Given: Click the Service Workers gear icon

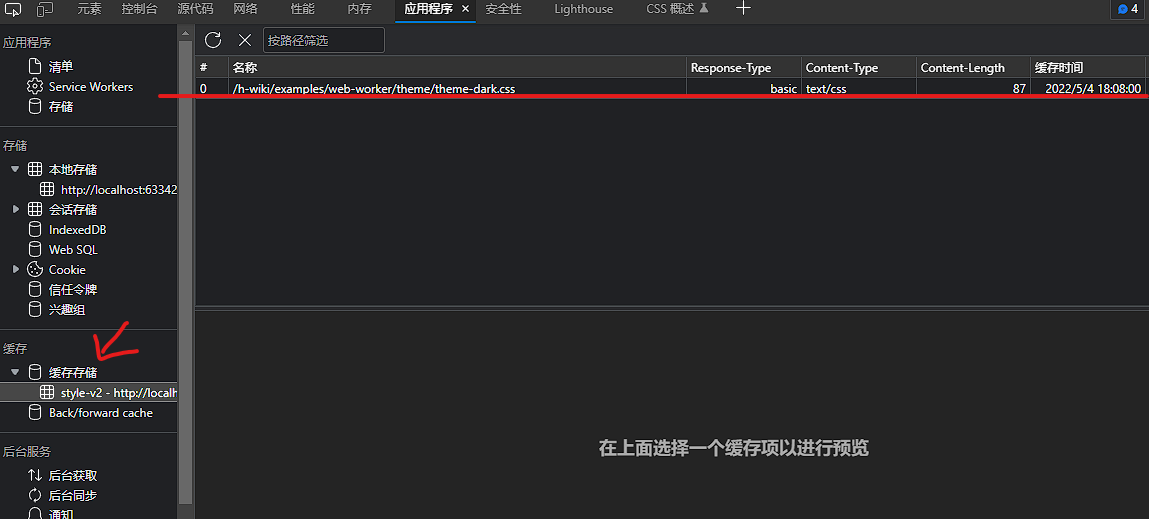Looking at the screenshot, I should click(x=34, y=86).
